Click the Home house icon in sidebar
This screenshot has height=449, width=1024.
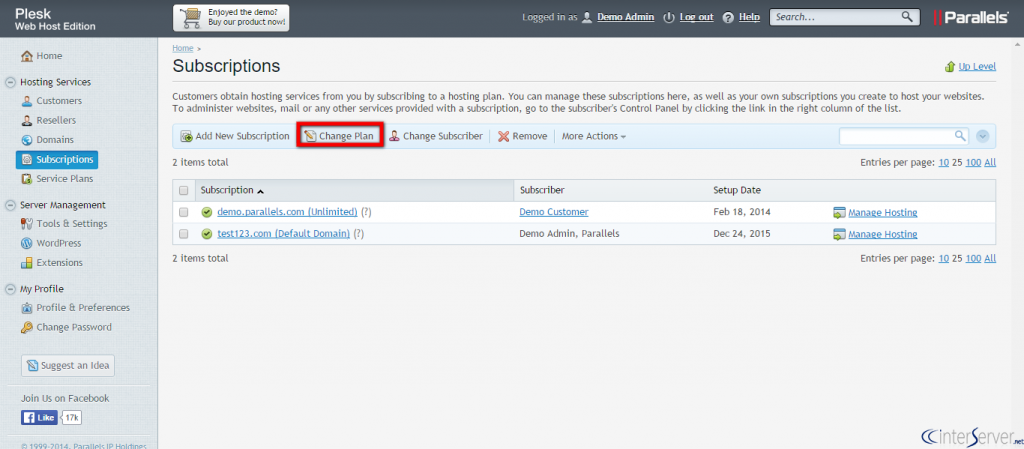click(x=27, y=56)
